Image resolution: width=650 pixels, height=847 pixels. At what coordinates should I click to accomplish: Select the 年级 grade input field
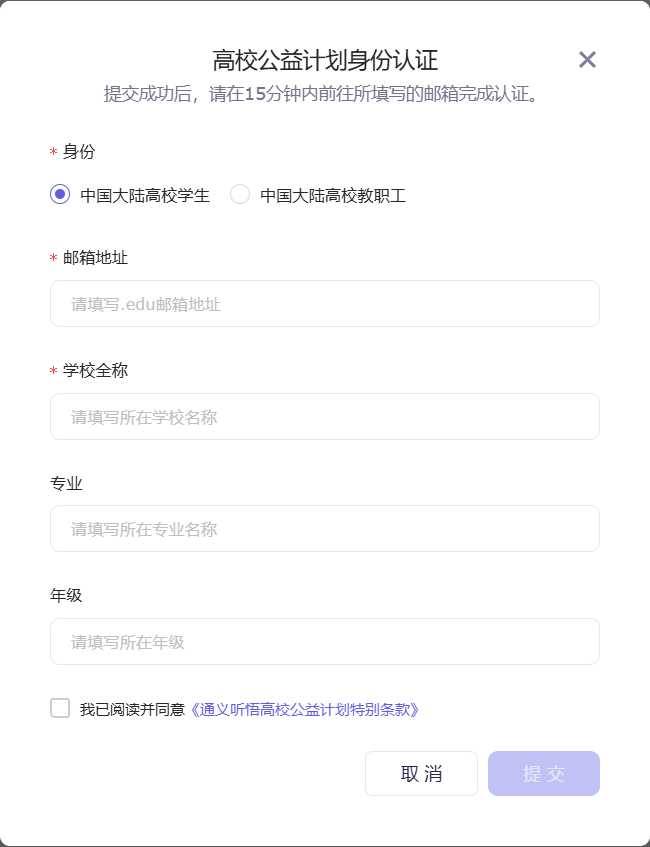click(325, 641)
